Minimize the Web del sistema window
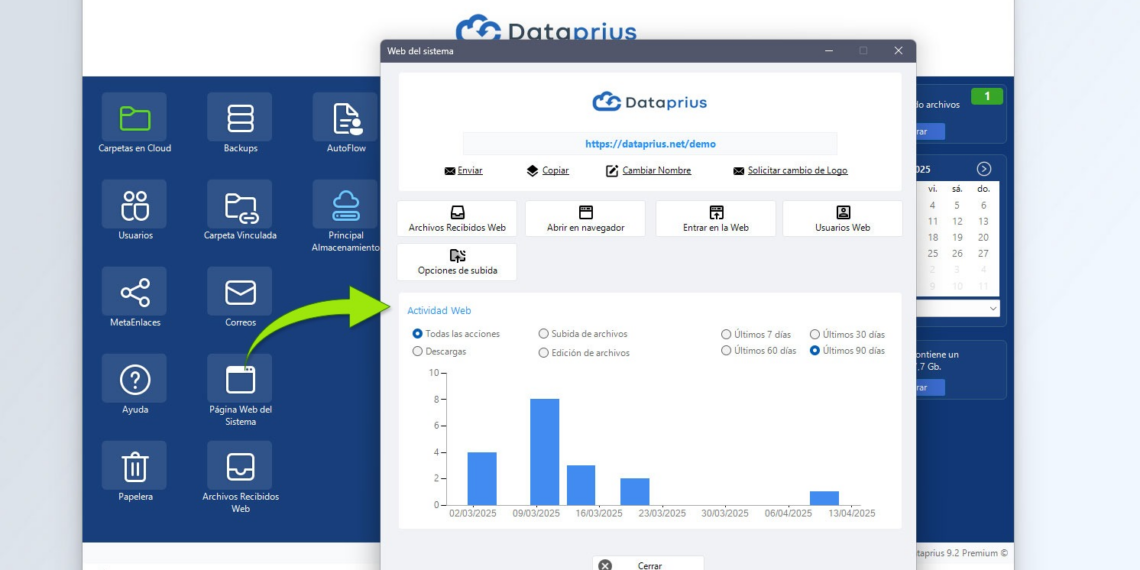This screenshot has width=1140, height=570. (829, 51)
